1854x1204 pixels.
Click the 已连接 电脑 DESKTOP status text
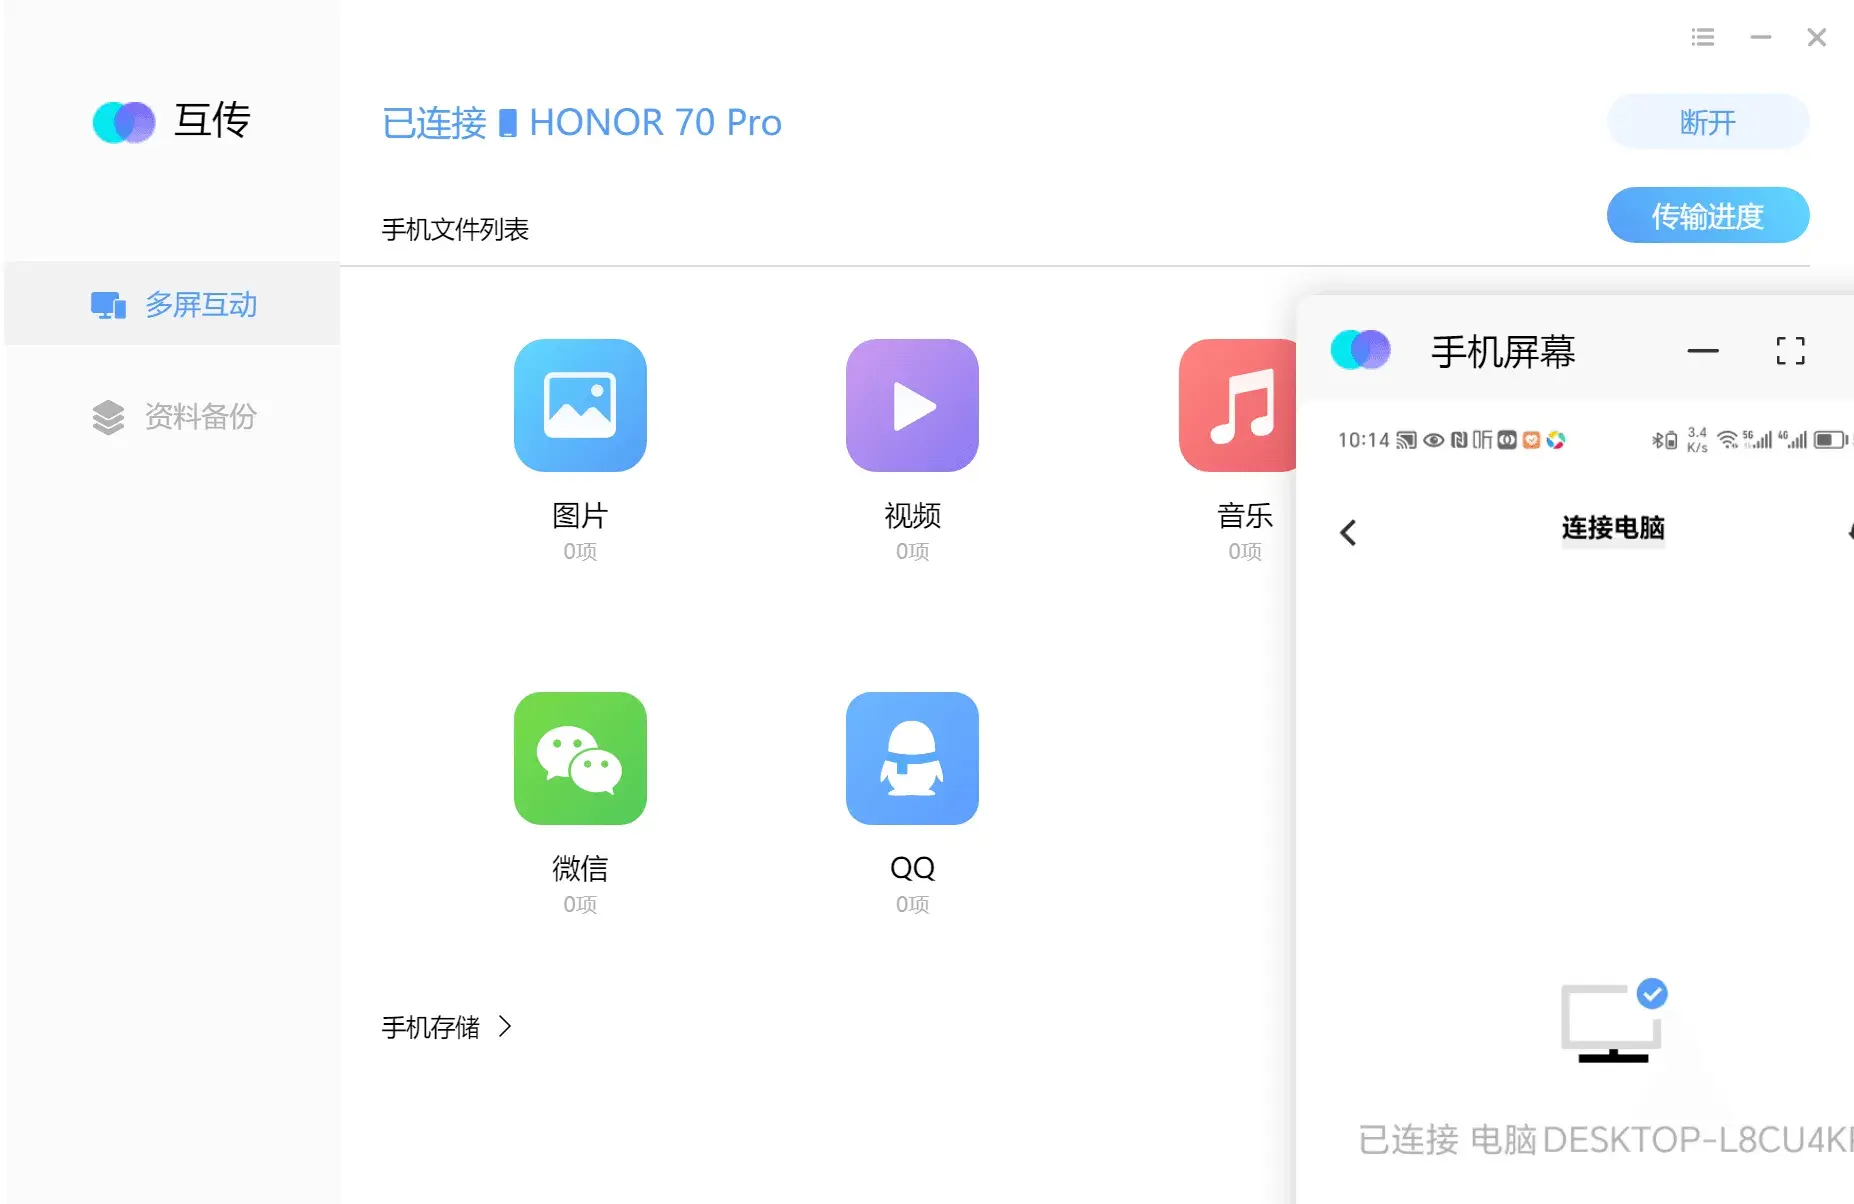click(x=1605, y=1140)
